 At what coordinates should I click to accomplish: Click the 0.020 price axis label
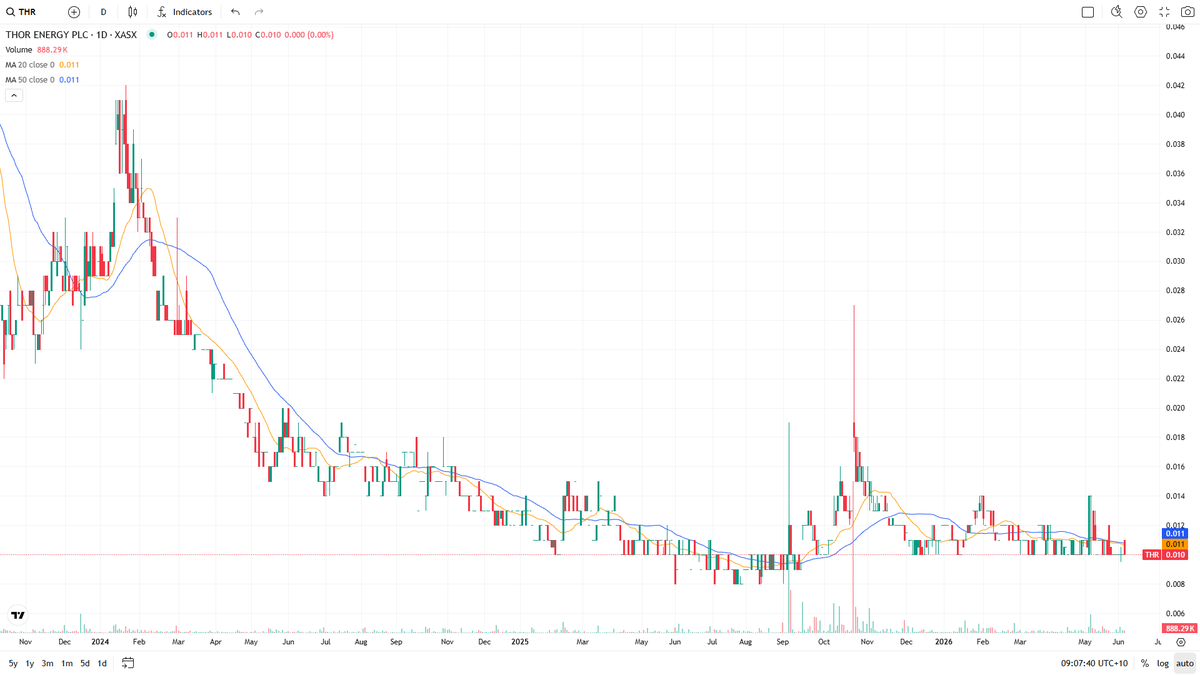(x=1176, y=408)
